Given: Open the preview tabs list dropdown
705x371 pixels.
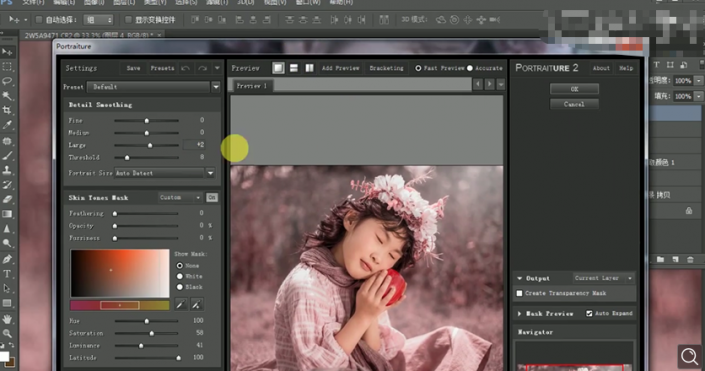Looking at the screenshot, I should [500, 84].
